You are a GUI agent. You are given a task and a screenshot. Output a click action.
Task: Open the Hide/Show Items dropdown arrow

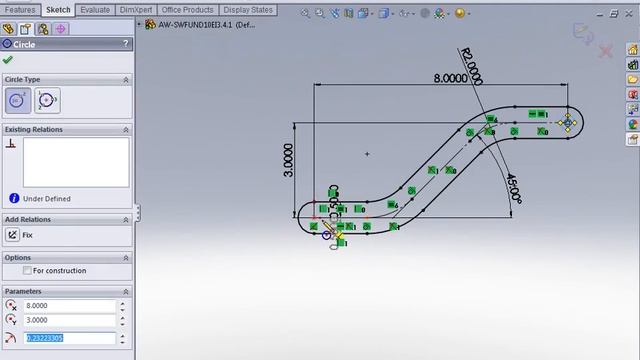413,14
